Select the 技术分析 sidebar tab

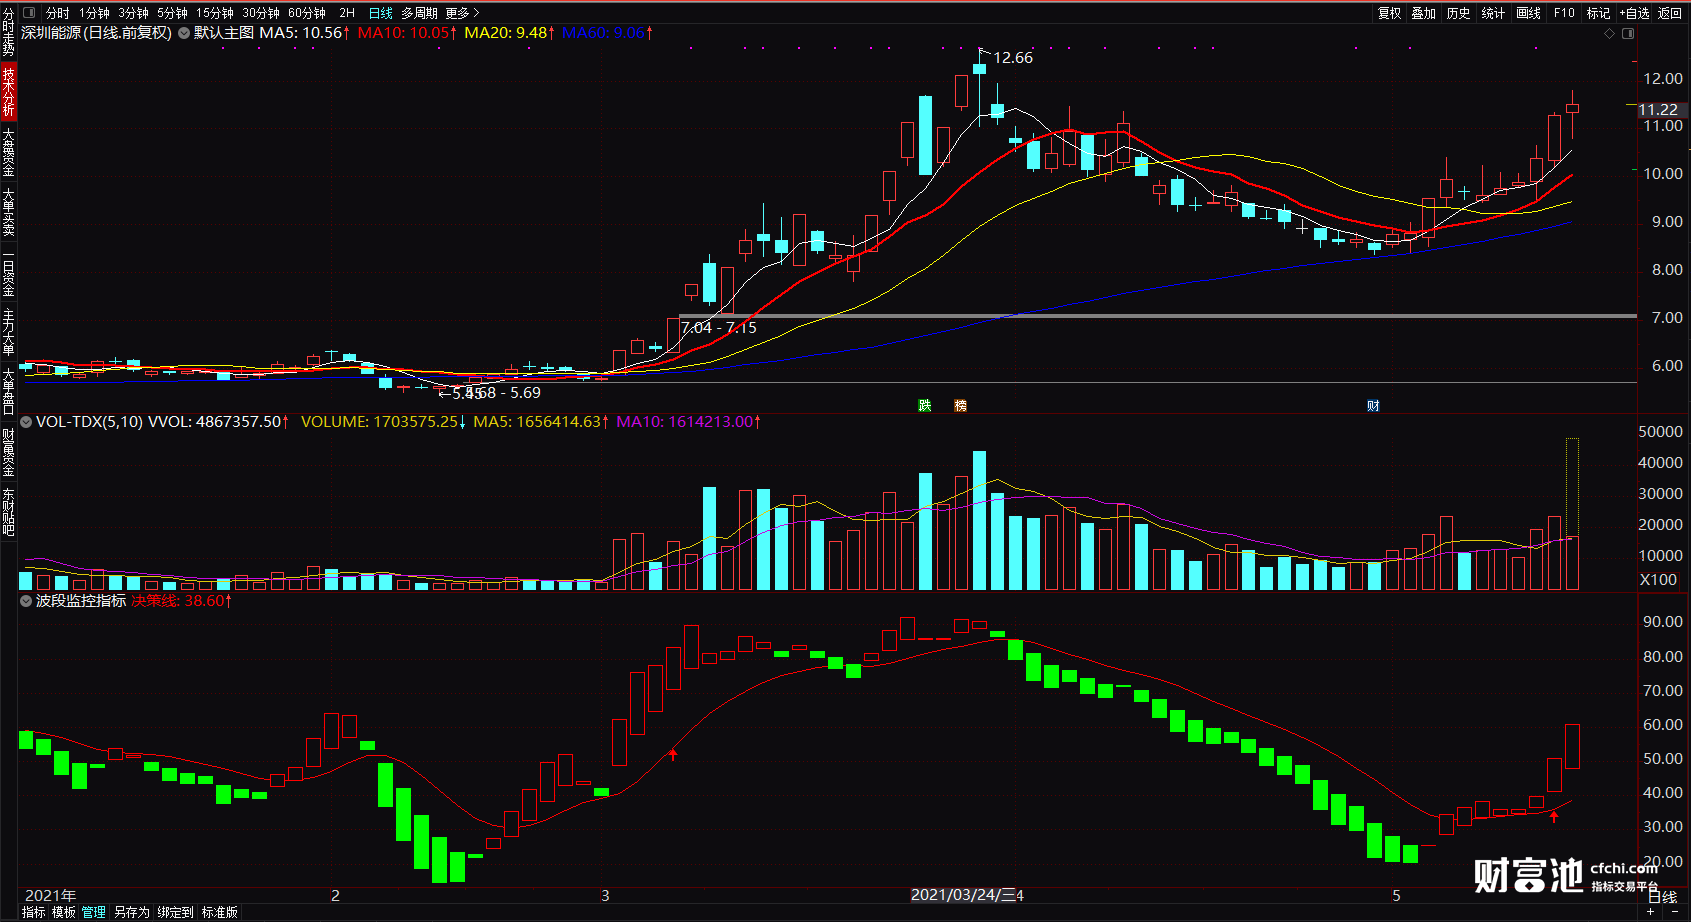(8, 91)
